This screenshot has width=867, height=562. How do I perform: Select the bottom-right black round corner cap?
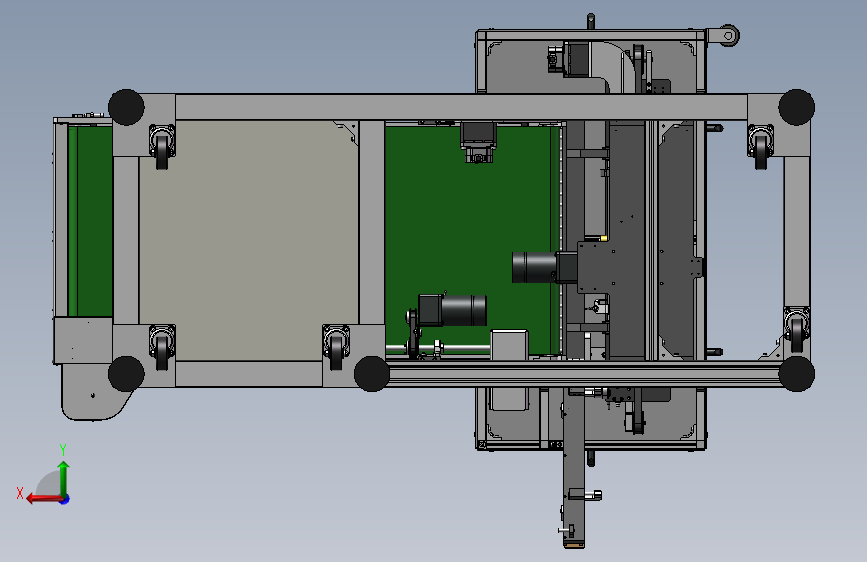coord(796,374)
